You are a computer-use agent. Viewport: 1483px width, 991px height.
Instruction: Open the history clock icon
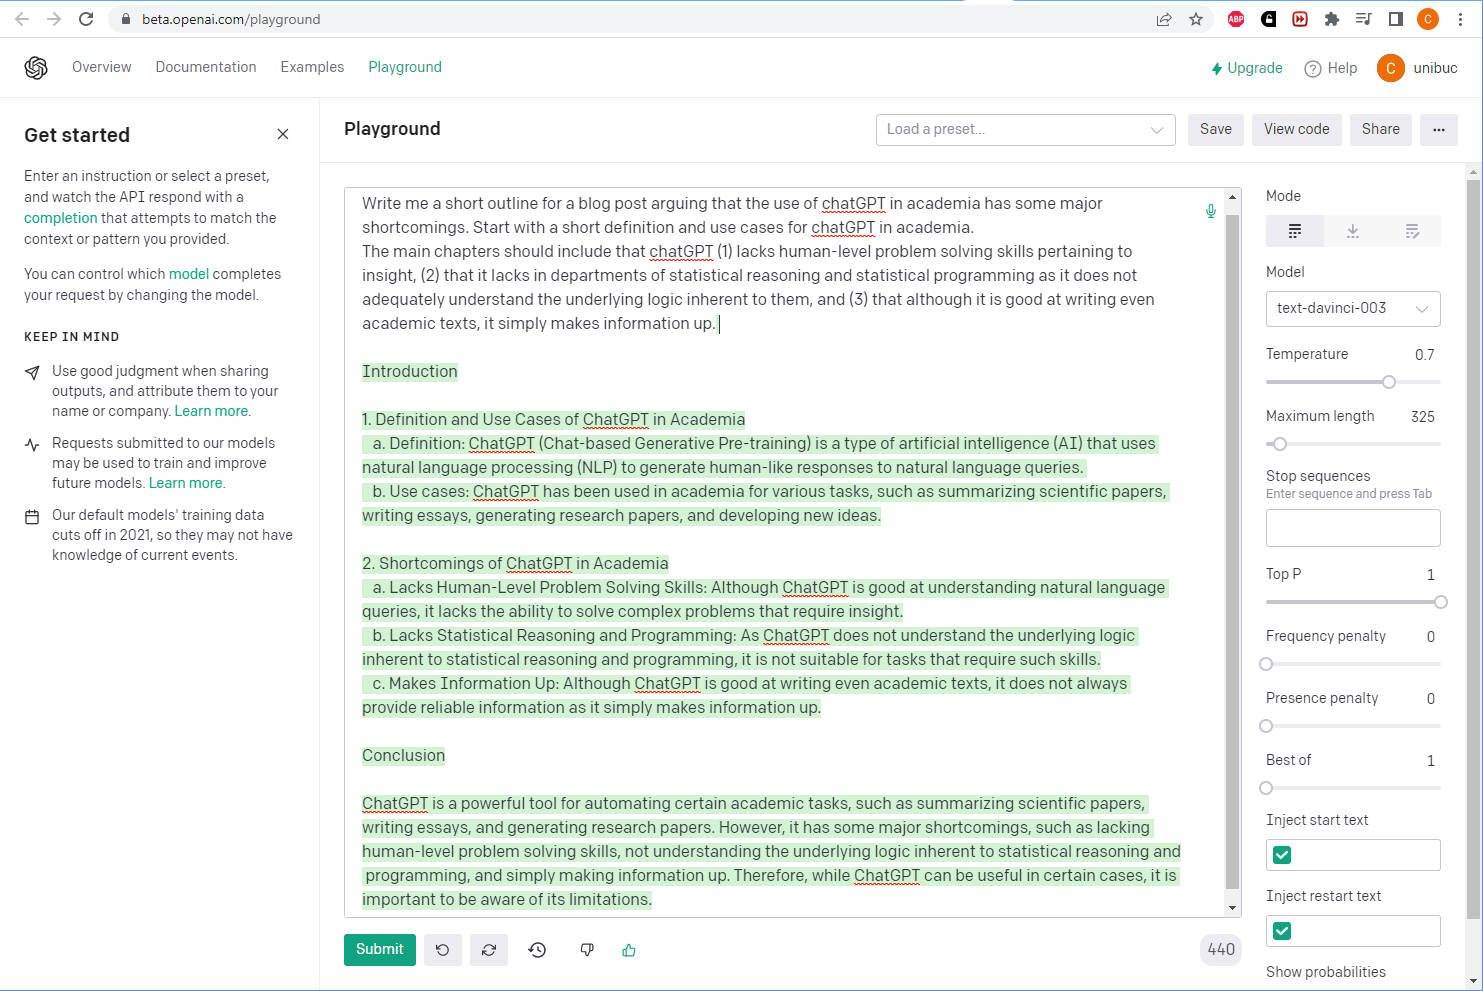tap(537, 950)
